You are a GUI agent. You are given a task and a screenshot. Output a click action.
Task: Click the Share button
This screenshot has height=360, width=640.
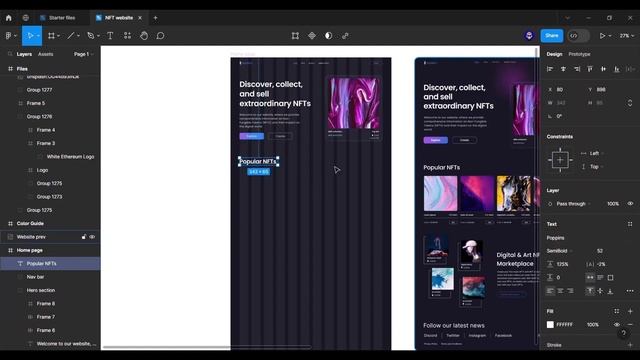tap(551, 36)
